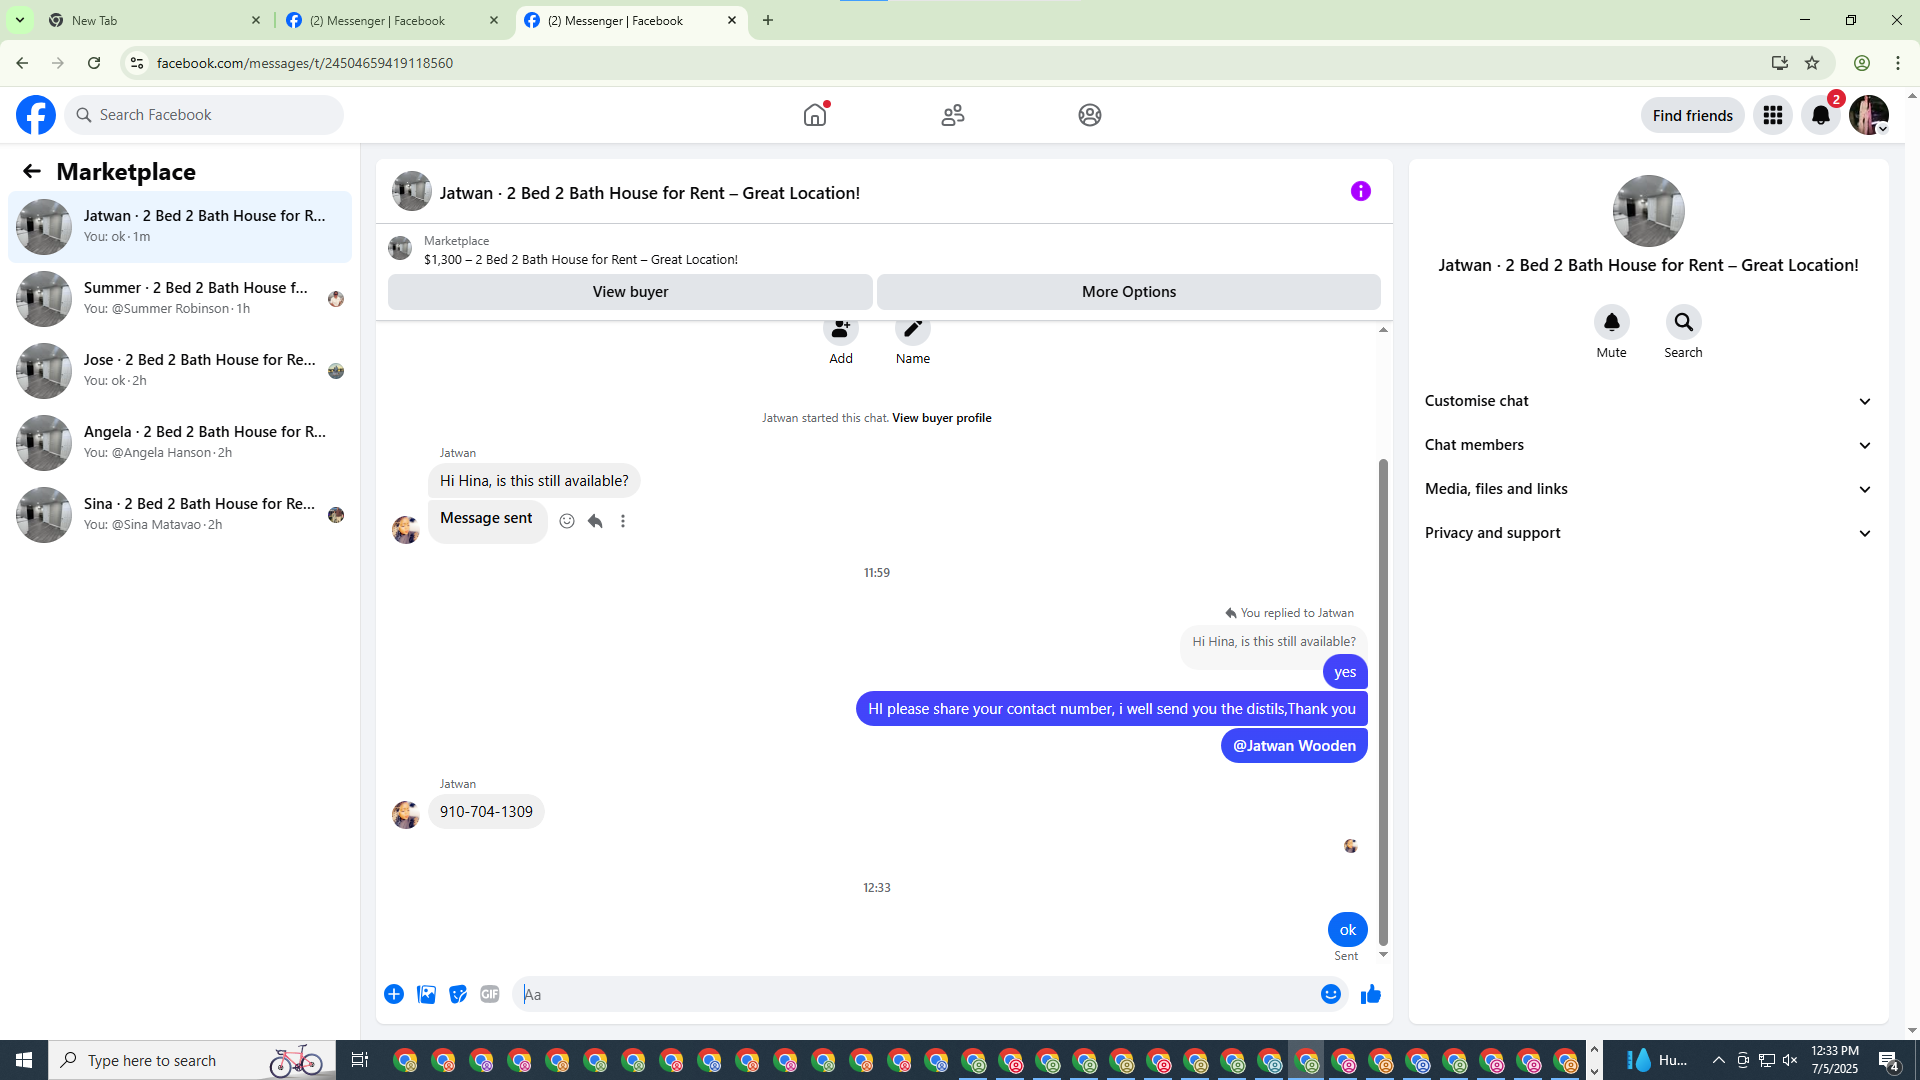Image resolution: width=1920 pixels, height=1080 pixels.
Task: Open the GIF picker
Action: [489, 994]
